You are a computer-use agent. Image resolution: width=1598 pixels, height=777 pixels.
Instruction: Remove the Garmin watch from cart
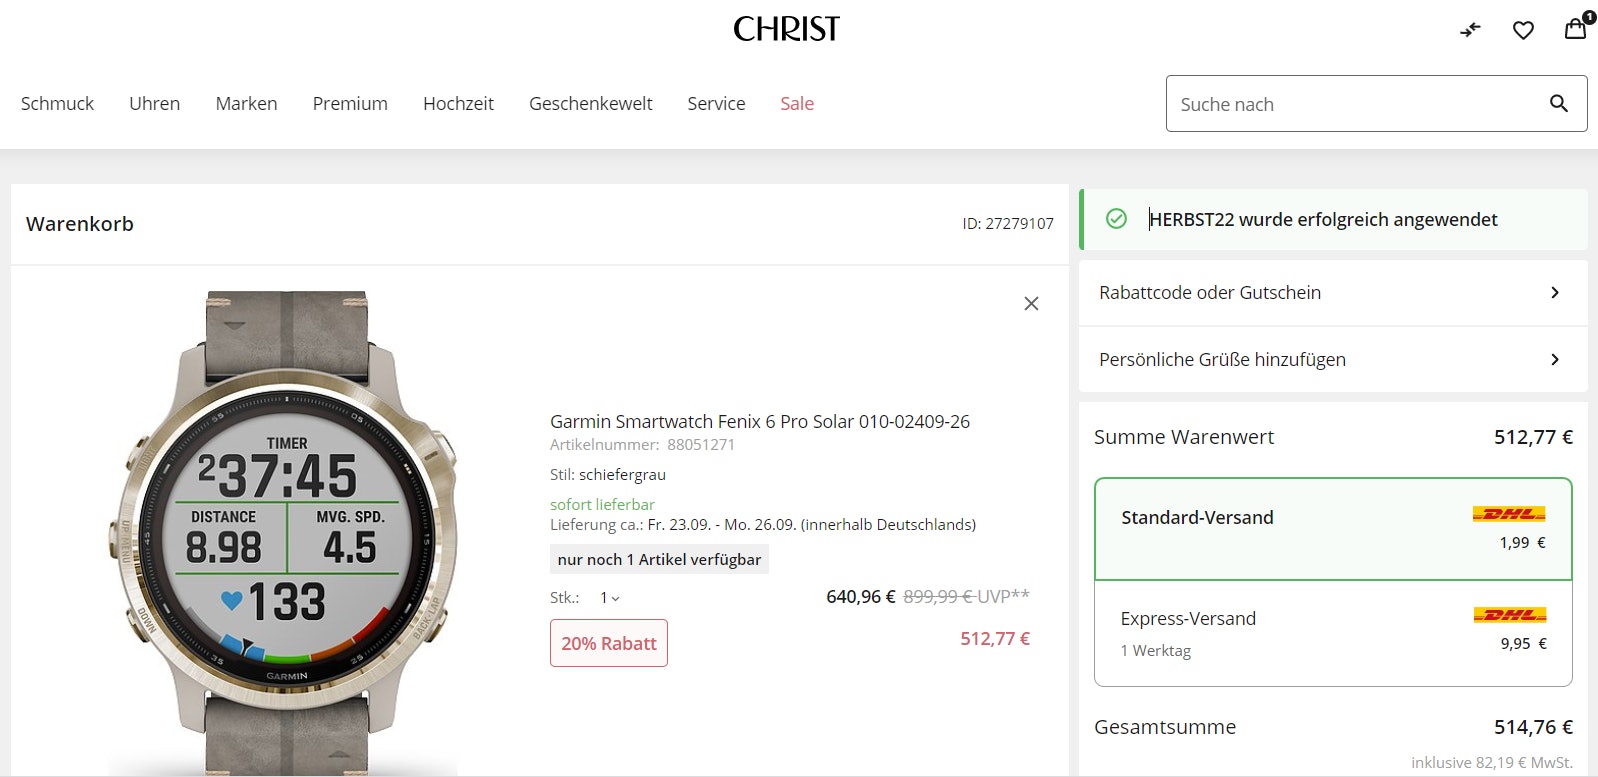[x=1031, y=303]
